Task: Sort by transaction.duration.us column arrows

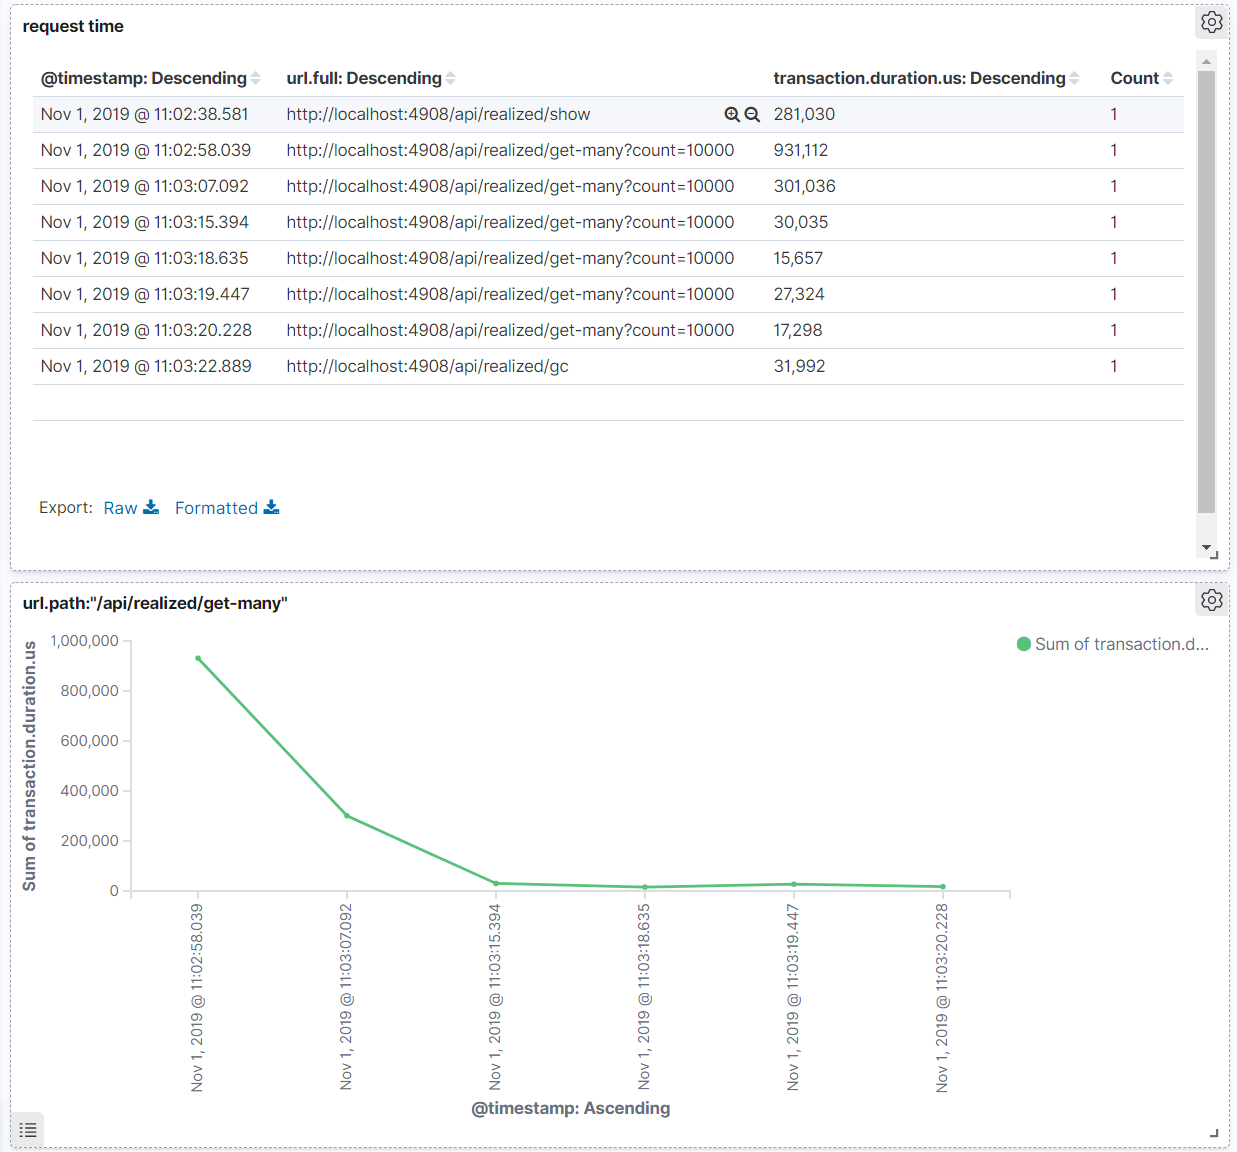Action: tap(1074, 78)
